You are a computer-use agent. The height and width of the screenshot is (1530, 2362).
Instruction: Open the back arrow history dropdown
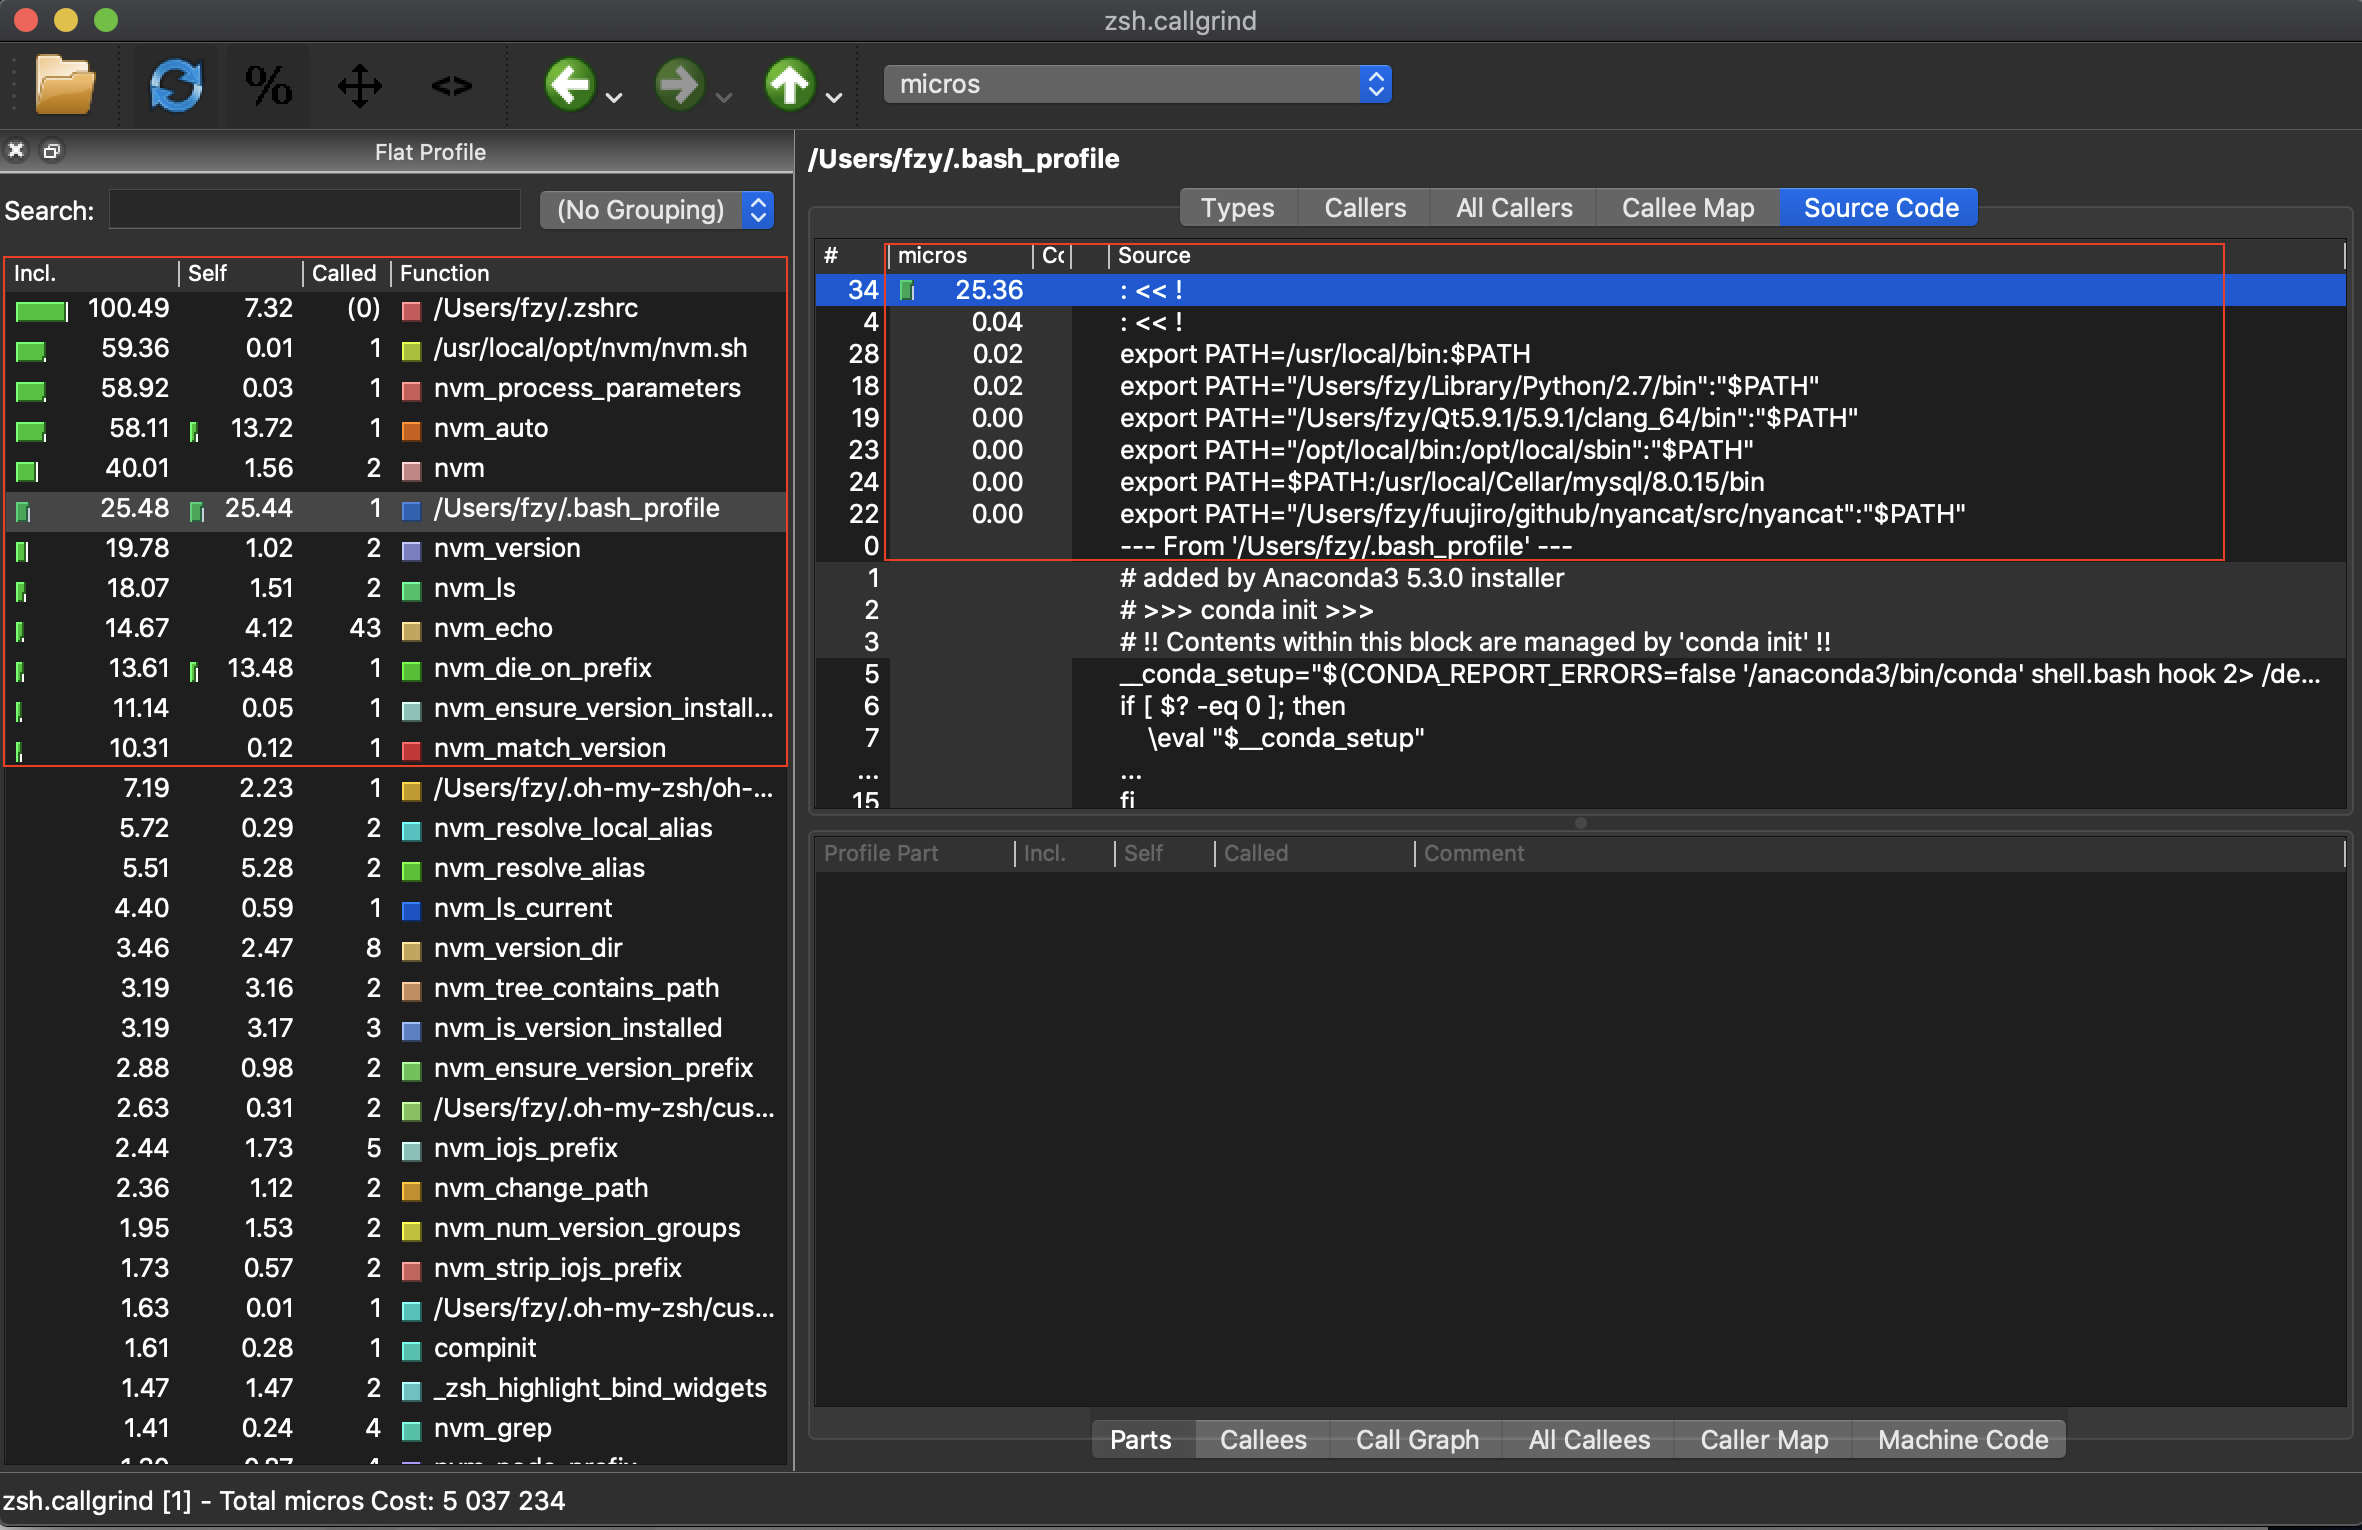tap(615, 97)
